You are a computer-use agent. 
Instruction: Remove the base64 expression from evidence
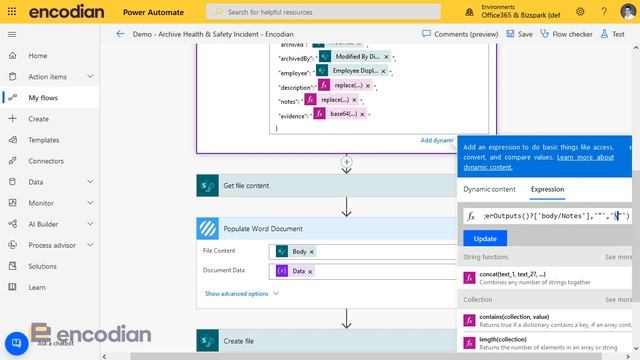click(362, 114)
